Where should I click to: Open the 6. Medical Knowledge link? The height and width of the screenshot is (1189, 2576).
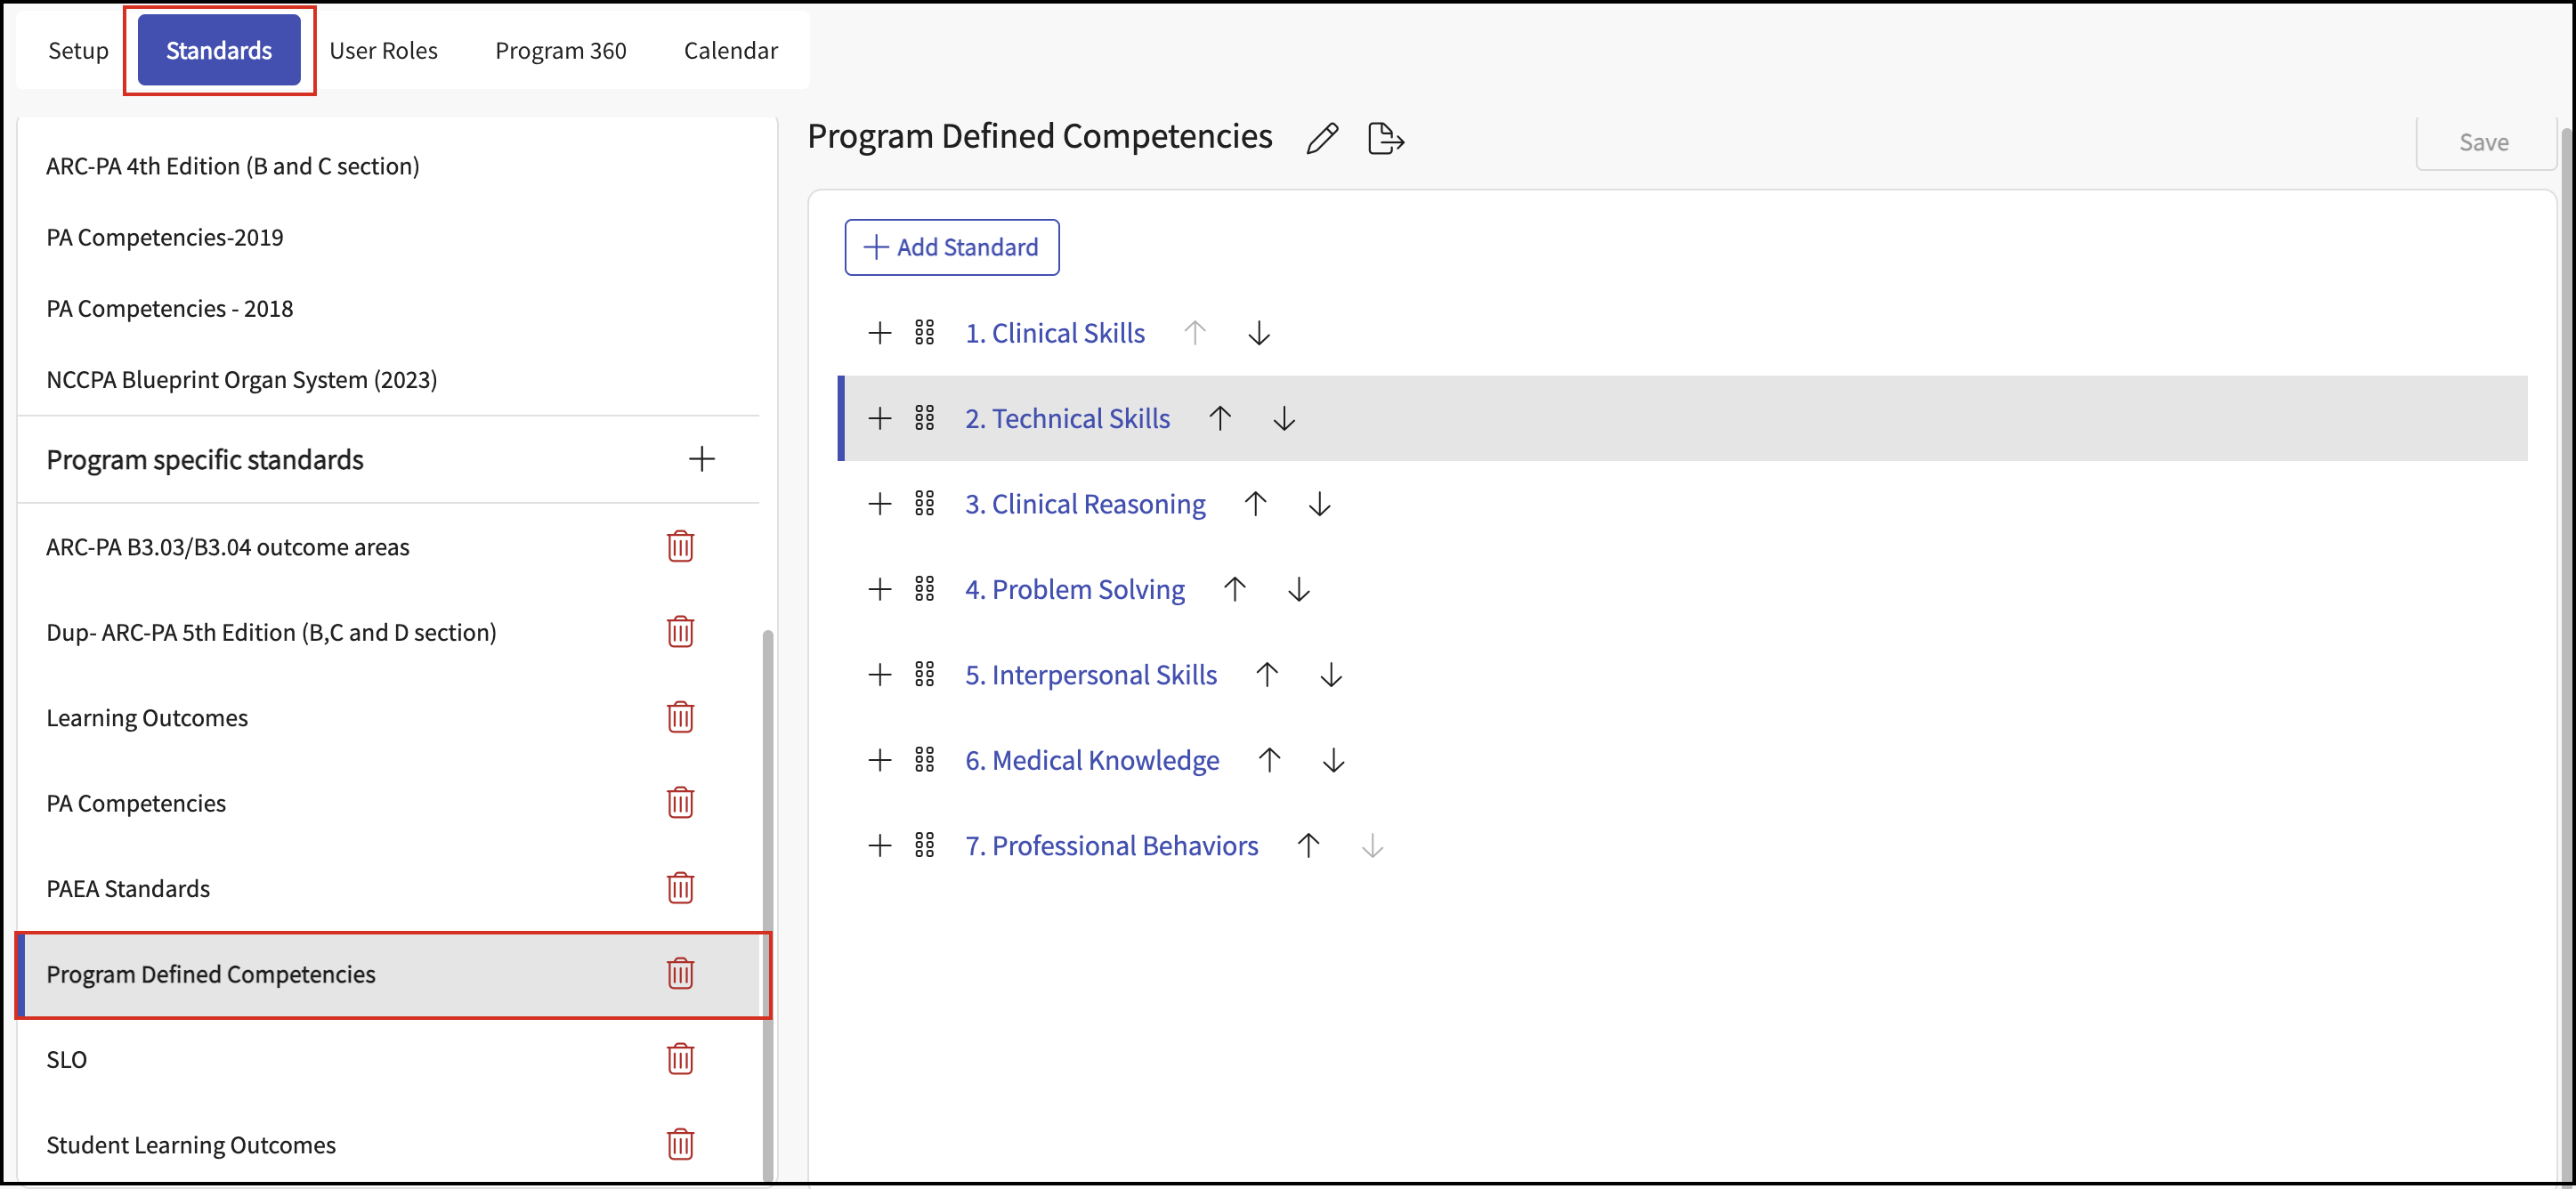[x=1092, y=760]
